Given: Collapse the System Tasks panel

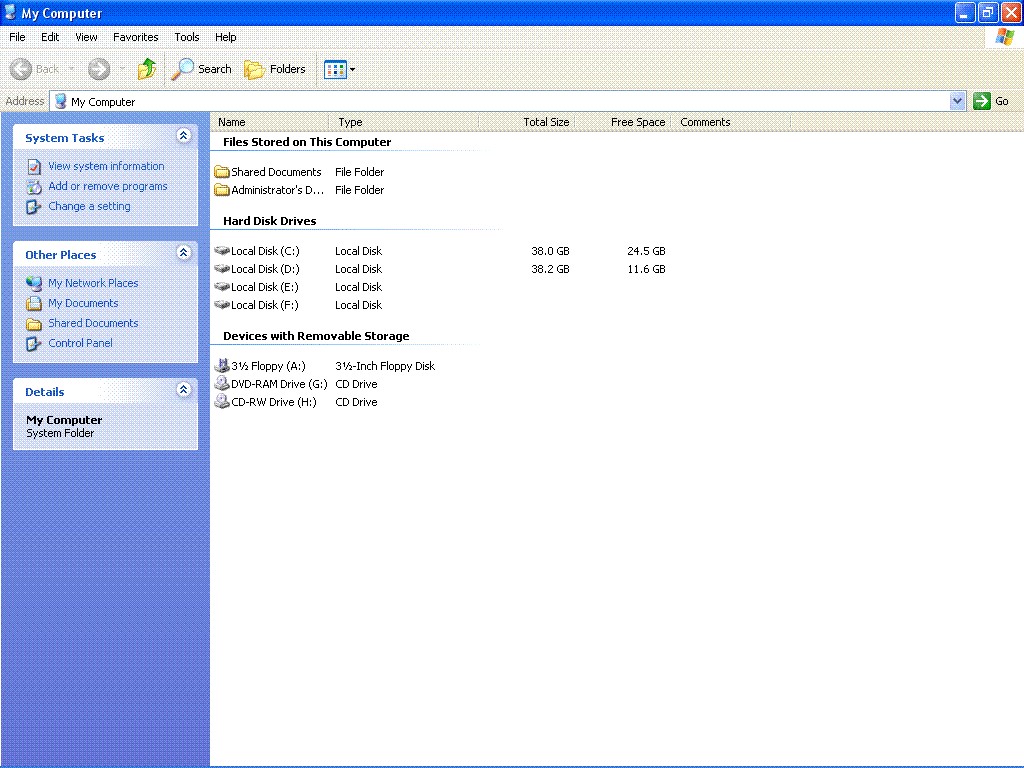Looking at the screenshot, I should 183,136.
